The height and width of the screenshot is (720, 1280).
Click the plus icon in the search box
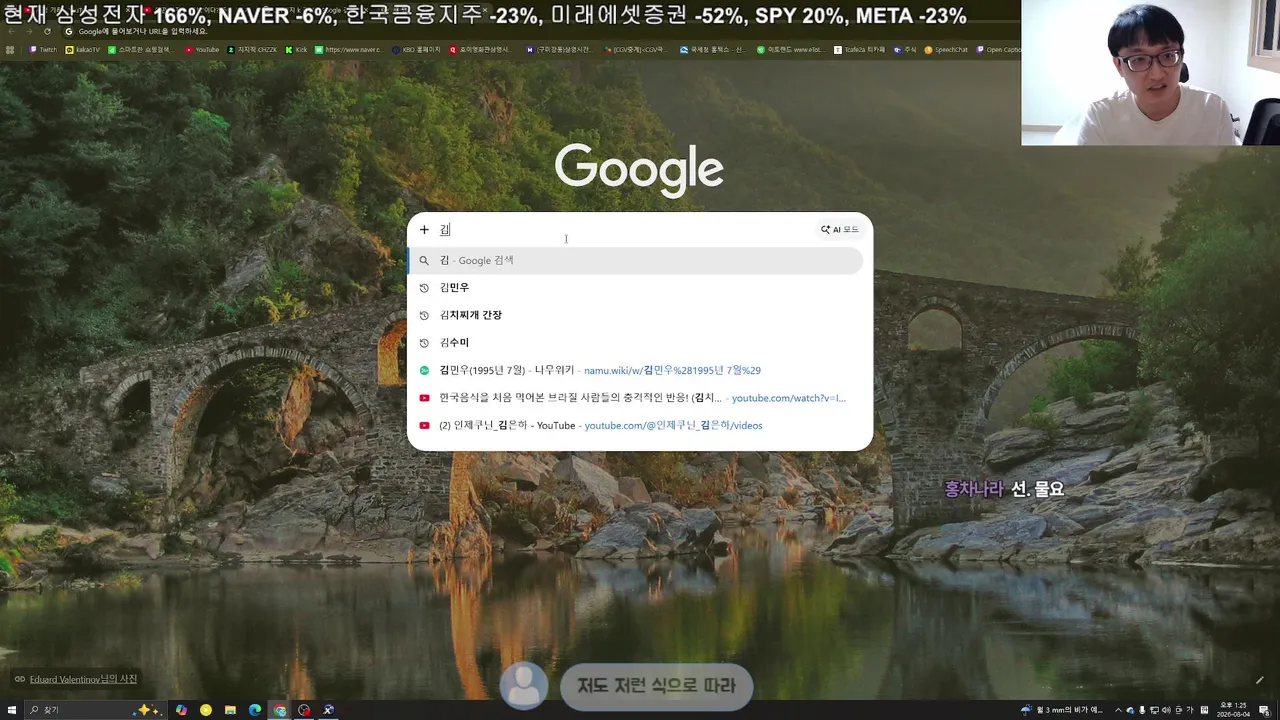tap(424, 230)
